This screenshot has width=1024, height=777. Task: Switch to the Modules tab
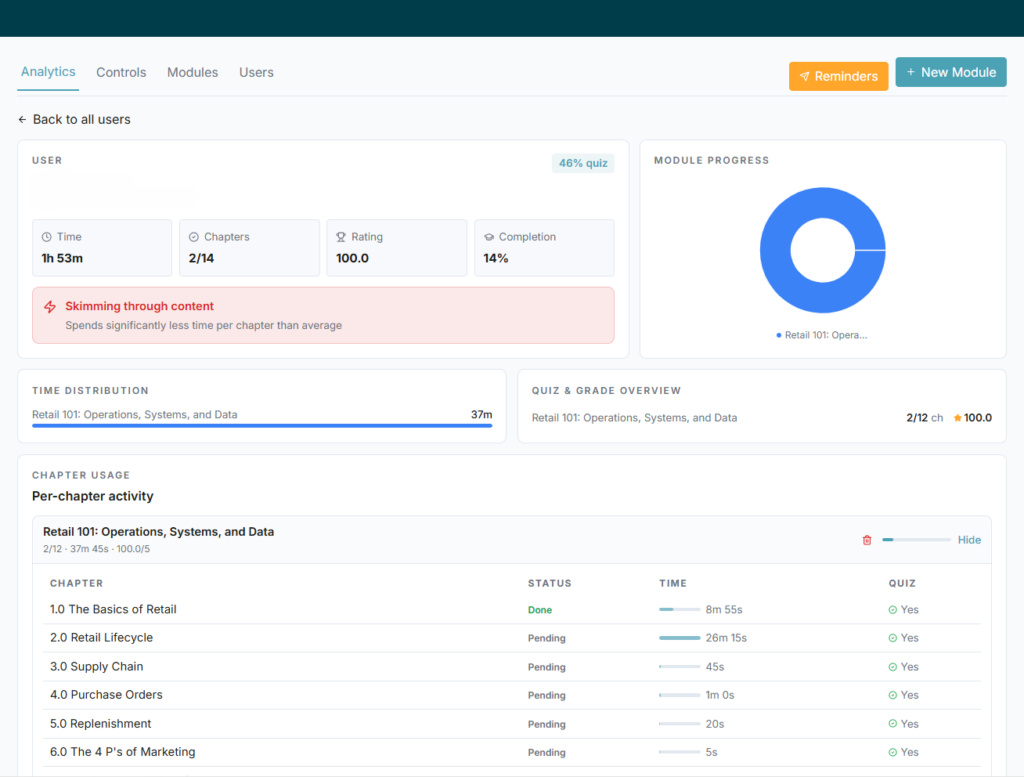(x=193, y=72)
